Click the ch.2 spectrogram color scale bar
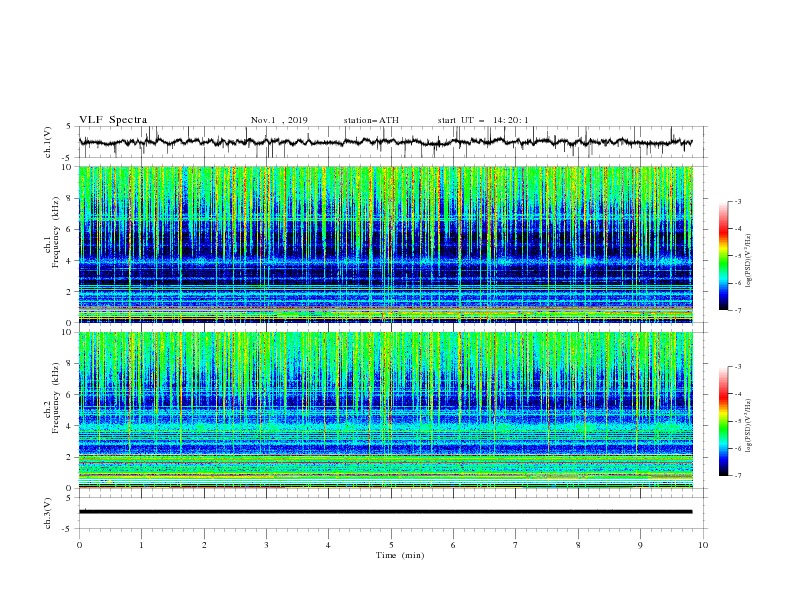 coord(723,421)
